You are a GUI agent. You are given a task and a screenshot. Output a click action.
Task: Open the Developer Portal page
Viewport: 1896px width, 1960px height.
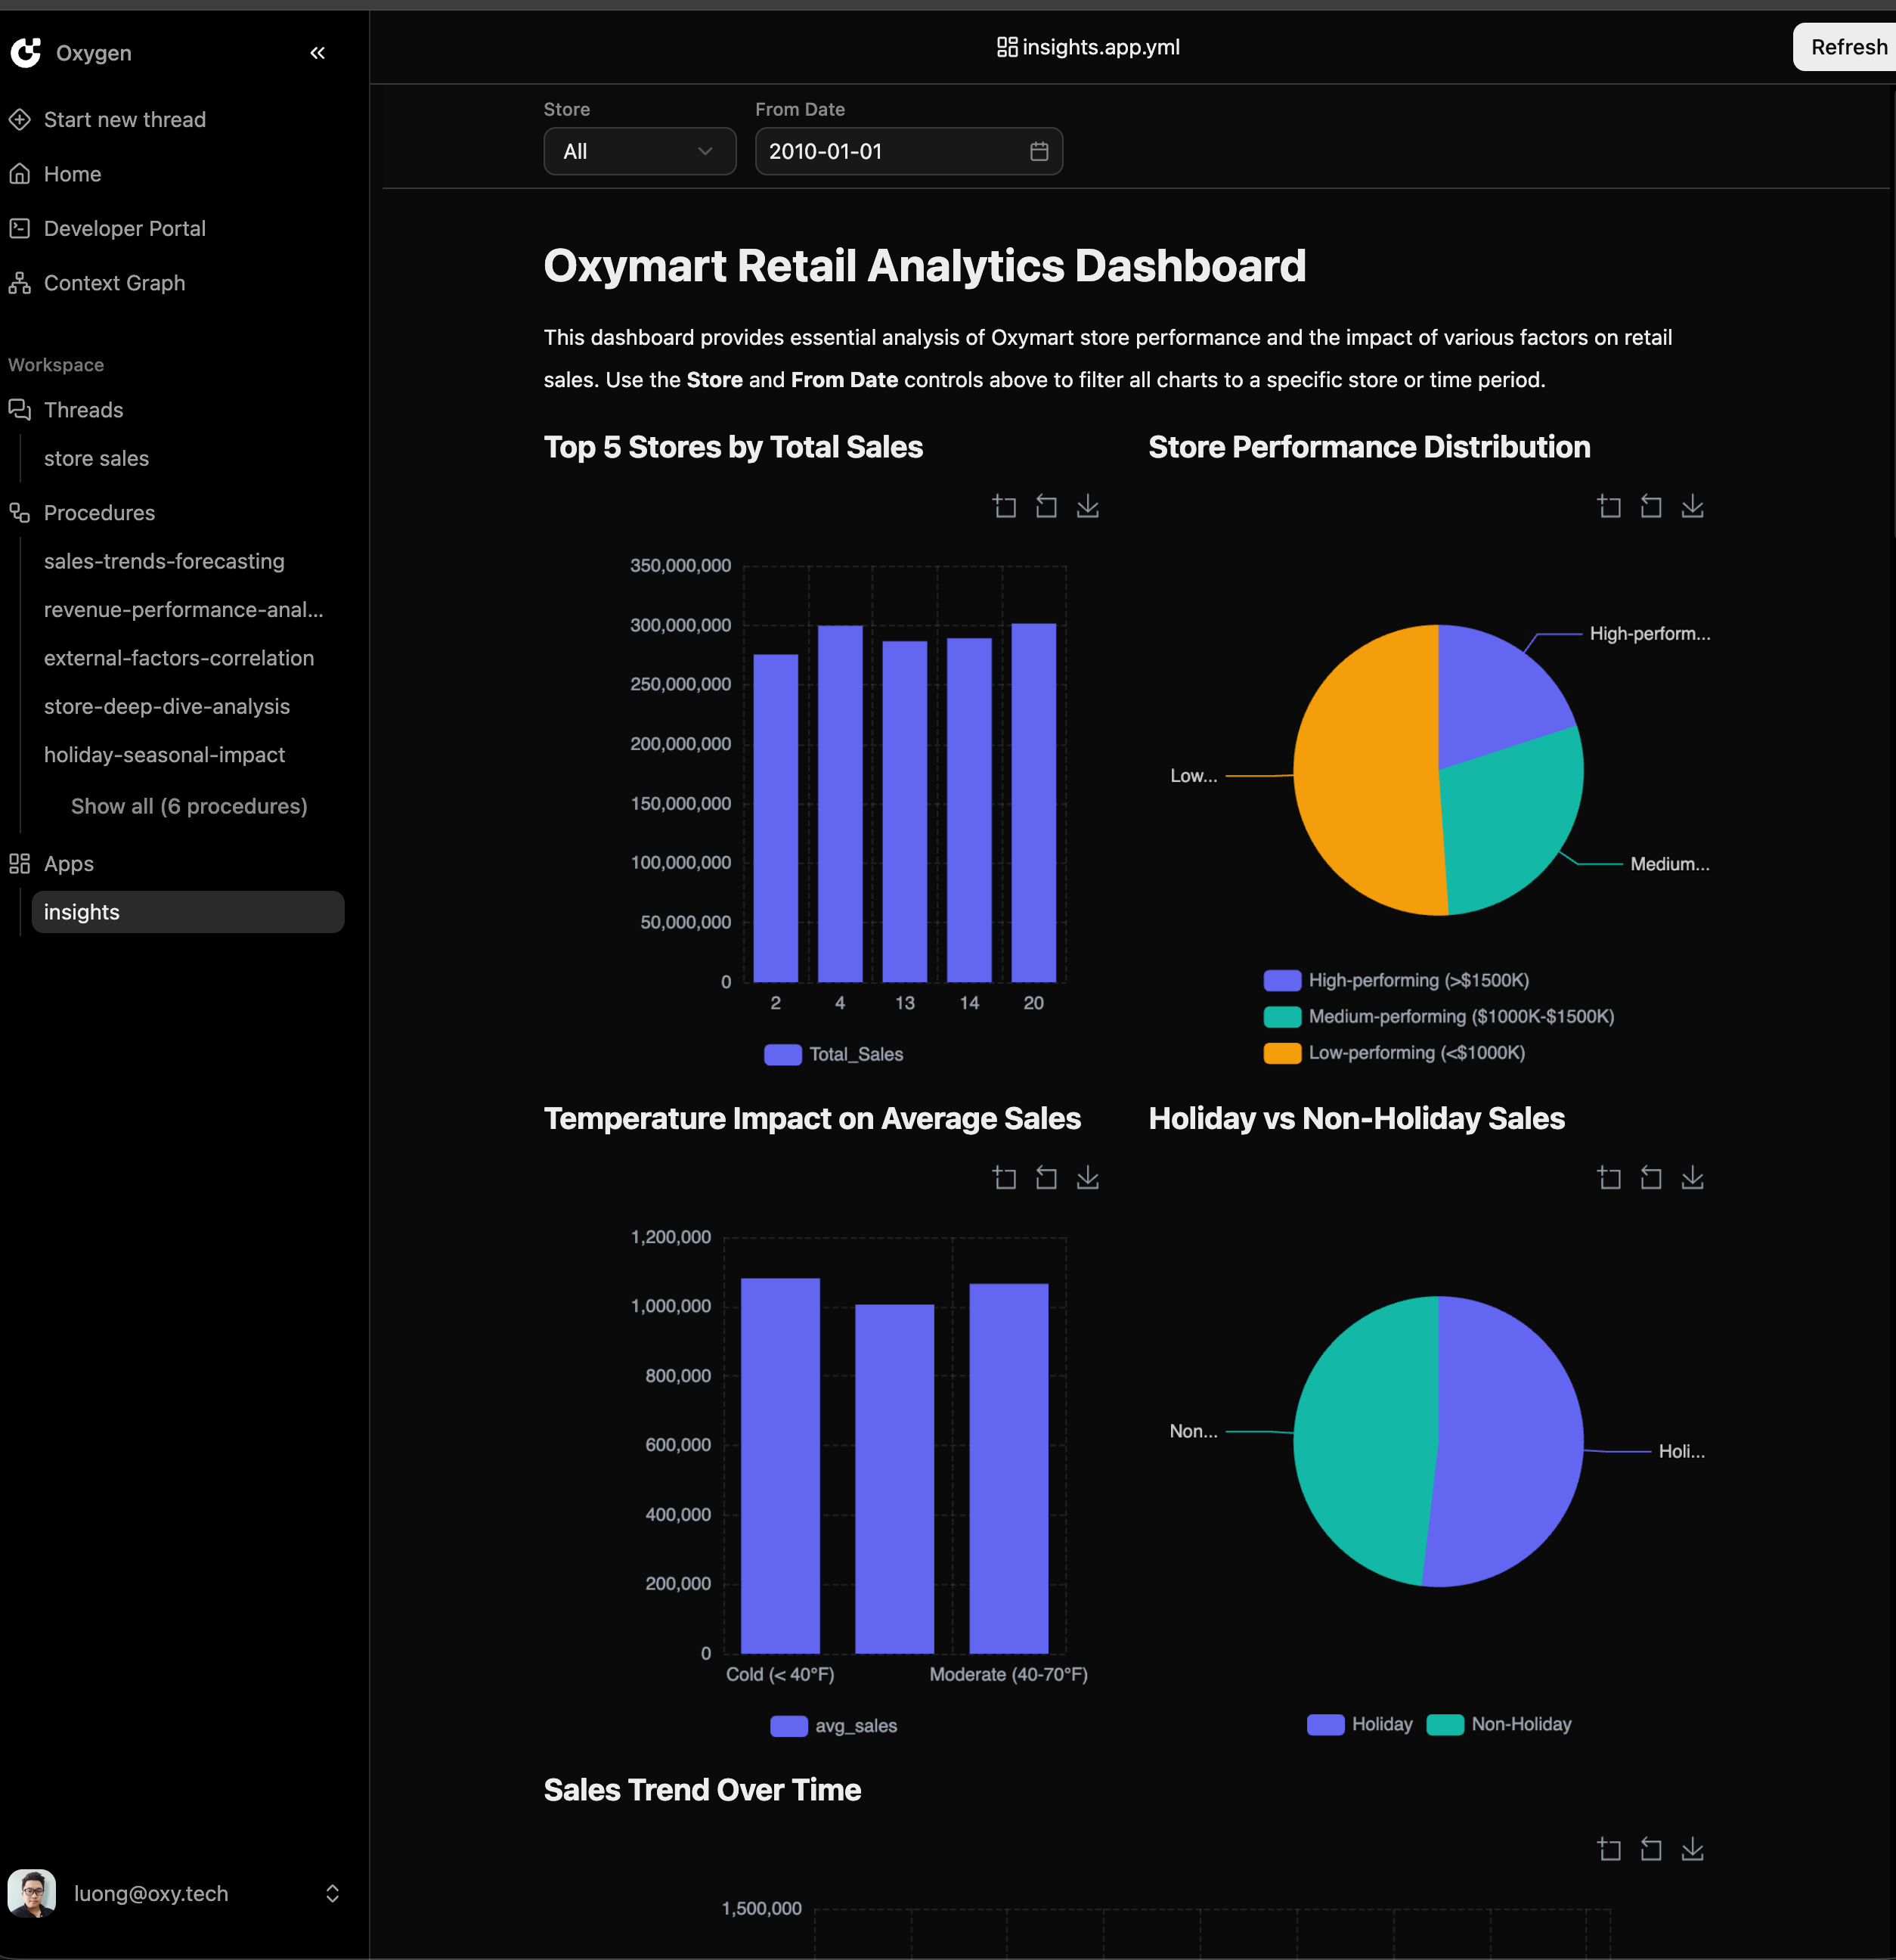[x=124, y=228]
